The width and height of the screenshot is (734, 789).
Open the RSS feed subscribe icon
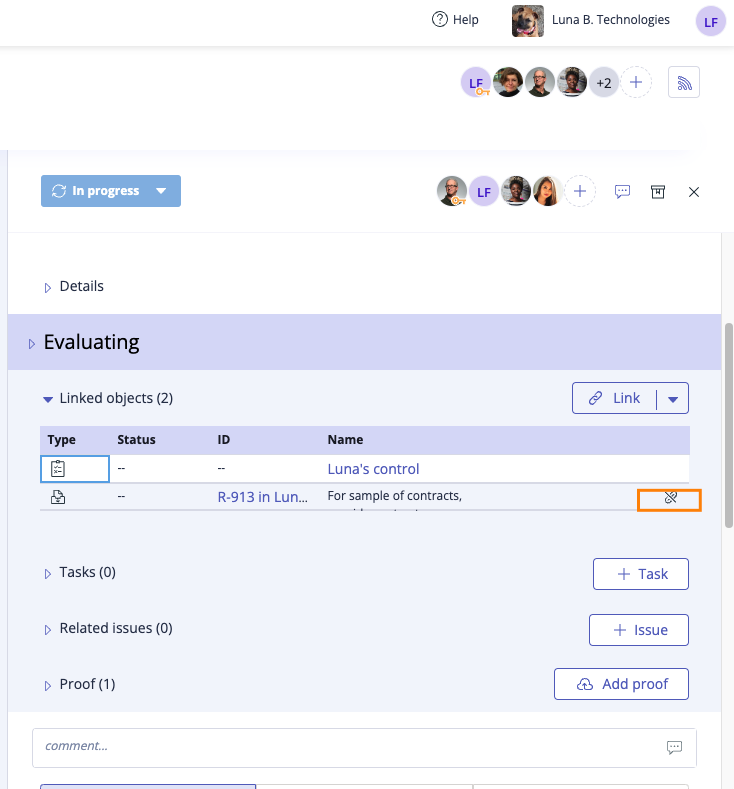click(x=685, y=83)
